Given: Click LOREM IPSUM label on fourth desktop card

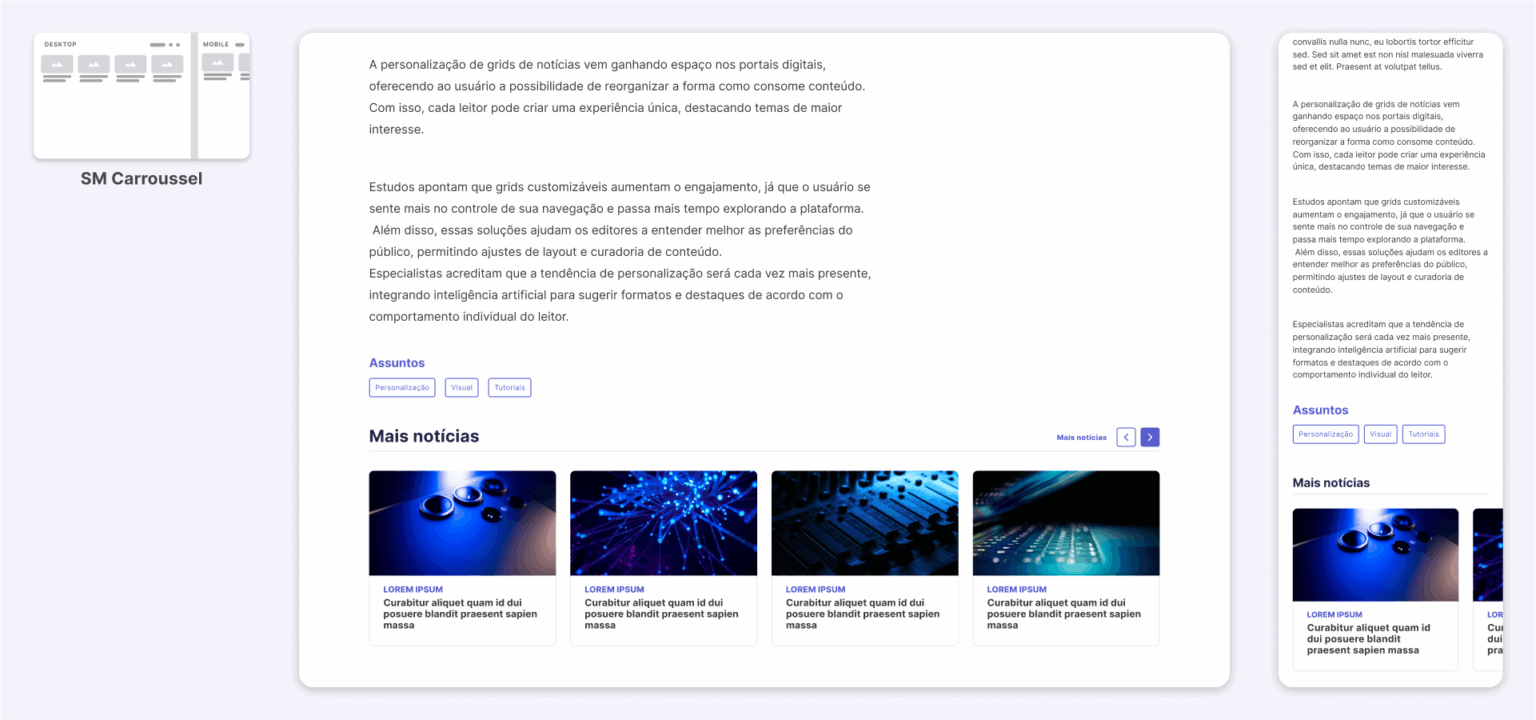Looking at the screenshot, I should point(1017,590).
